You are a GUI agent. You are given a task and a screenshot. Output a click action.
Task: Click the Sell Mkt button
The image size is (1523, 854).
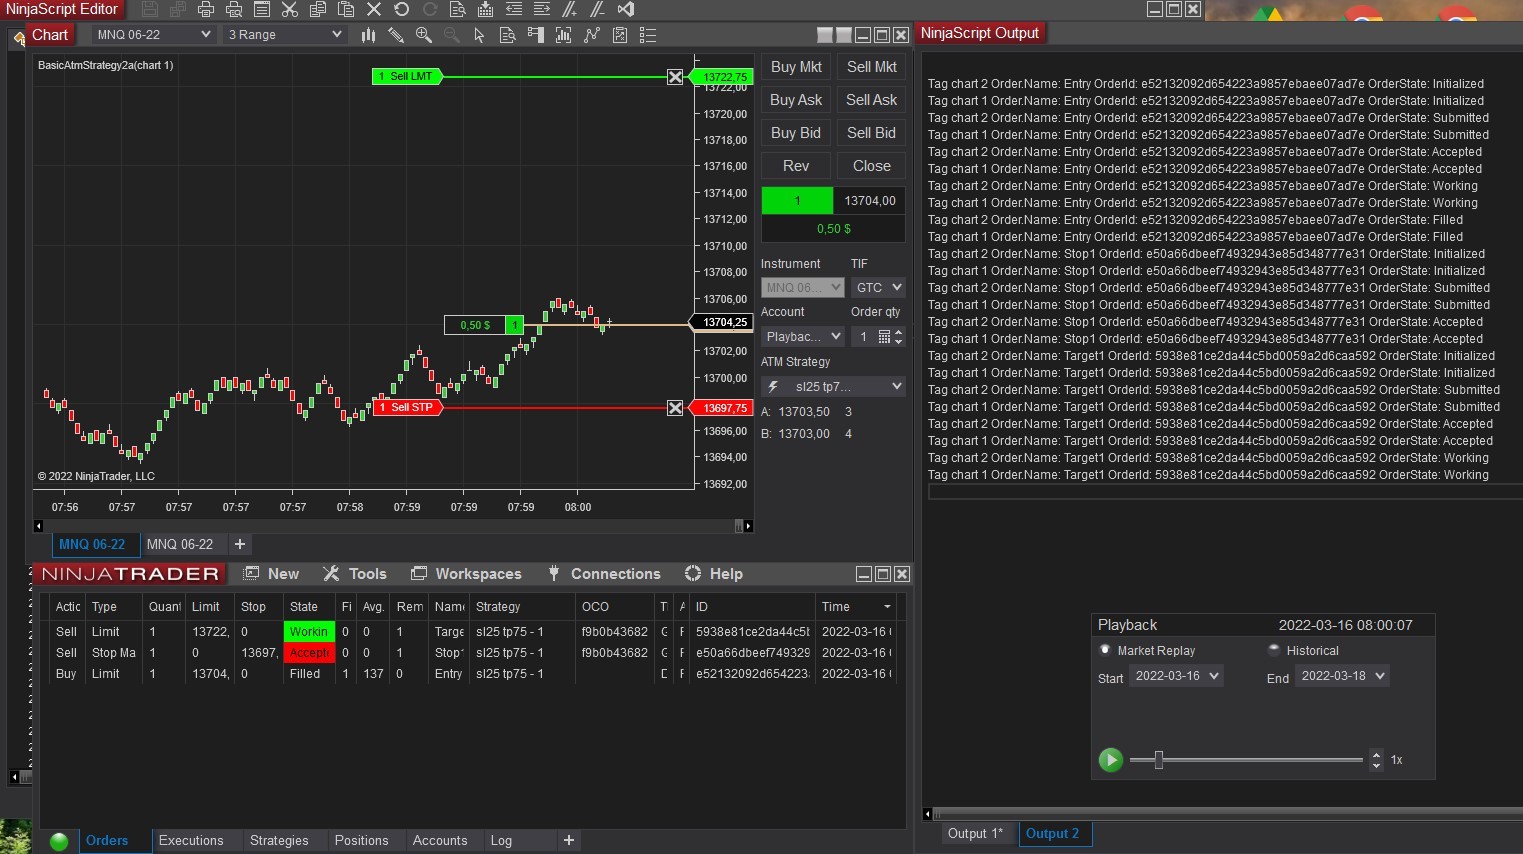pyautogui.click(x=872, y=67)
